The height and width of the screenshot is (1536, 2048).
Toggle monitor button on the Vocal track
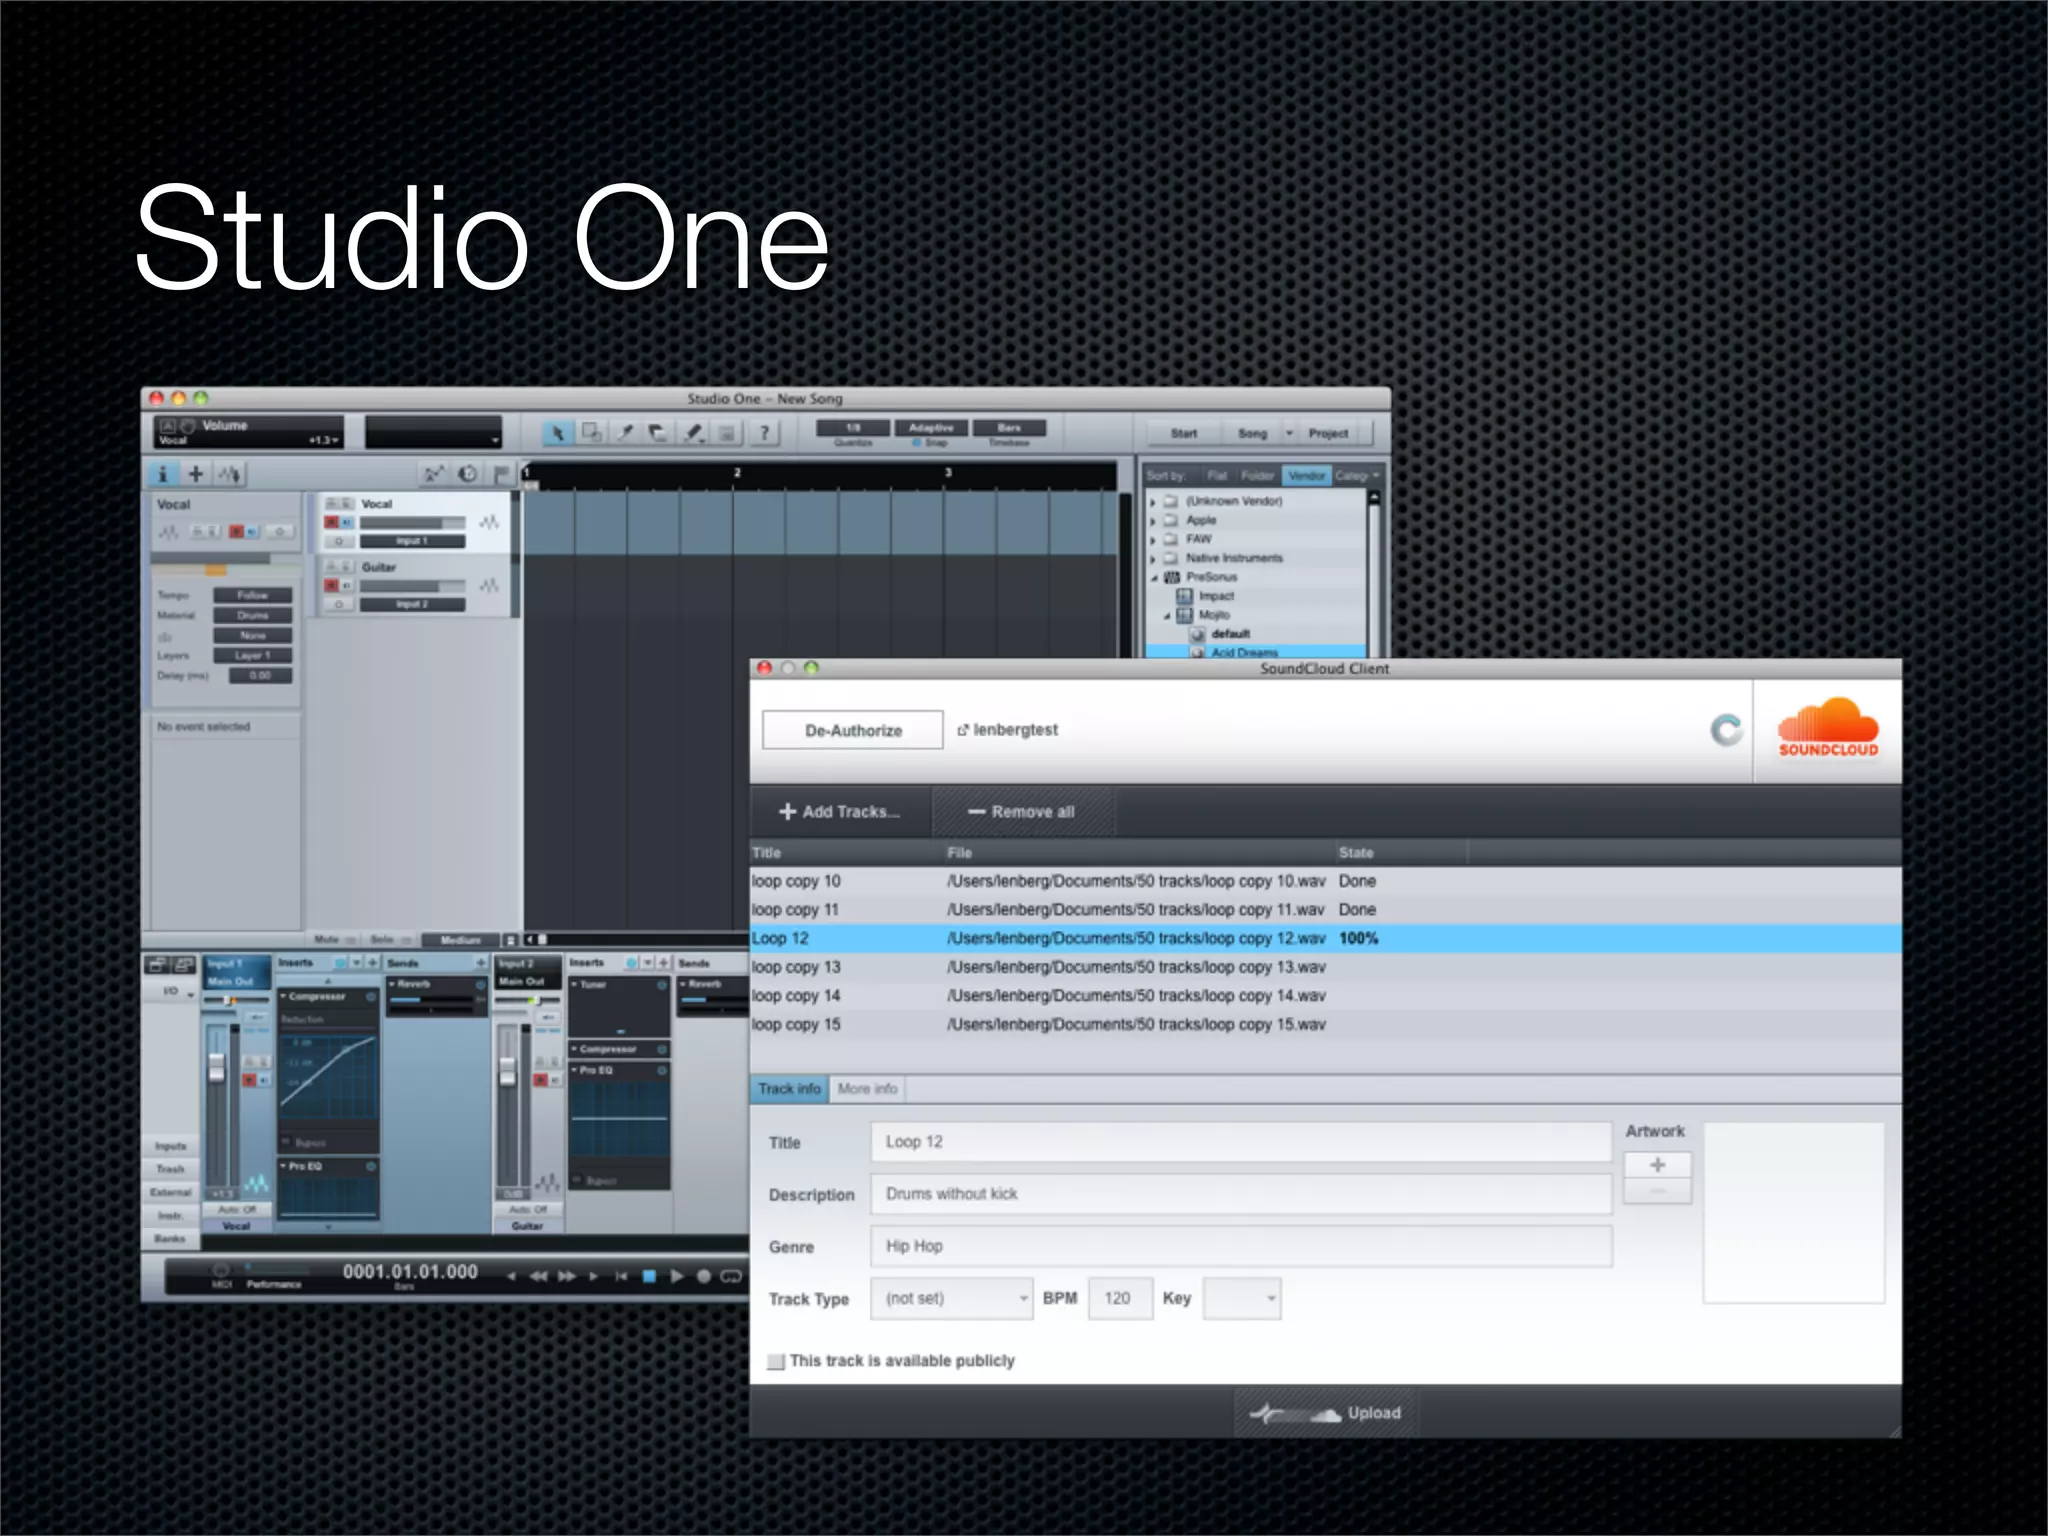(x=347, y=522)
